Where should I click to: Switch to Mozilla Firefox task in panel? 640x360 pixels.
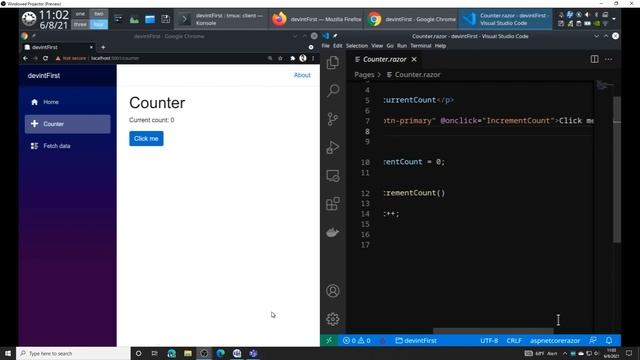(x=316, y=19)
